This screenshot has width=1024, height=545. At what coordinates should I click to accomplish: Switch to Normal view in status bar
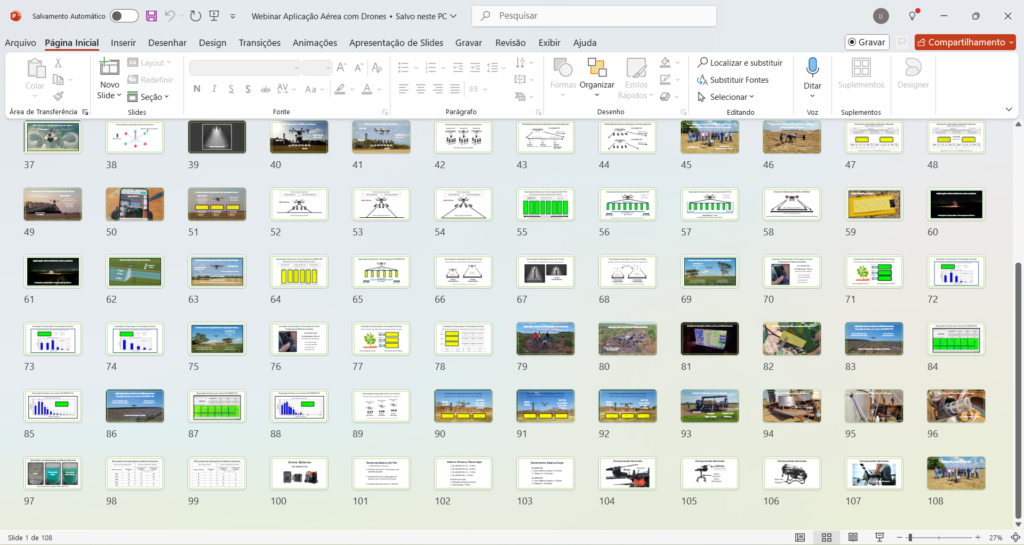coord(799,537)
